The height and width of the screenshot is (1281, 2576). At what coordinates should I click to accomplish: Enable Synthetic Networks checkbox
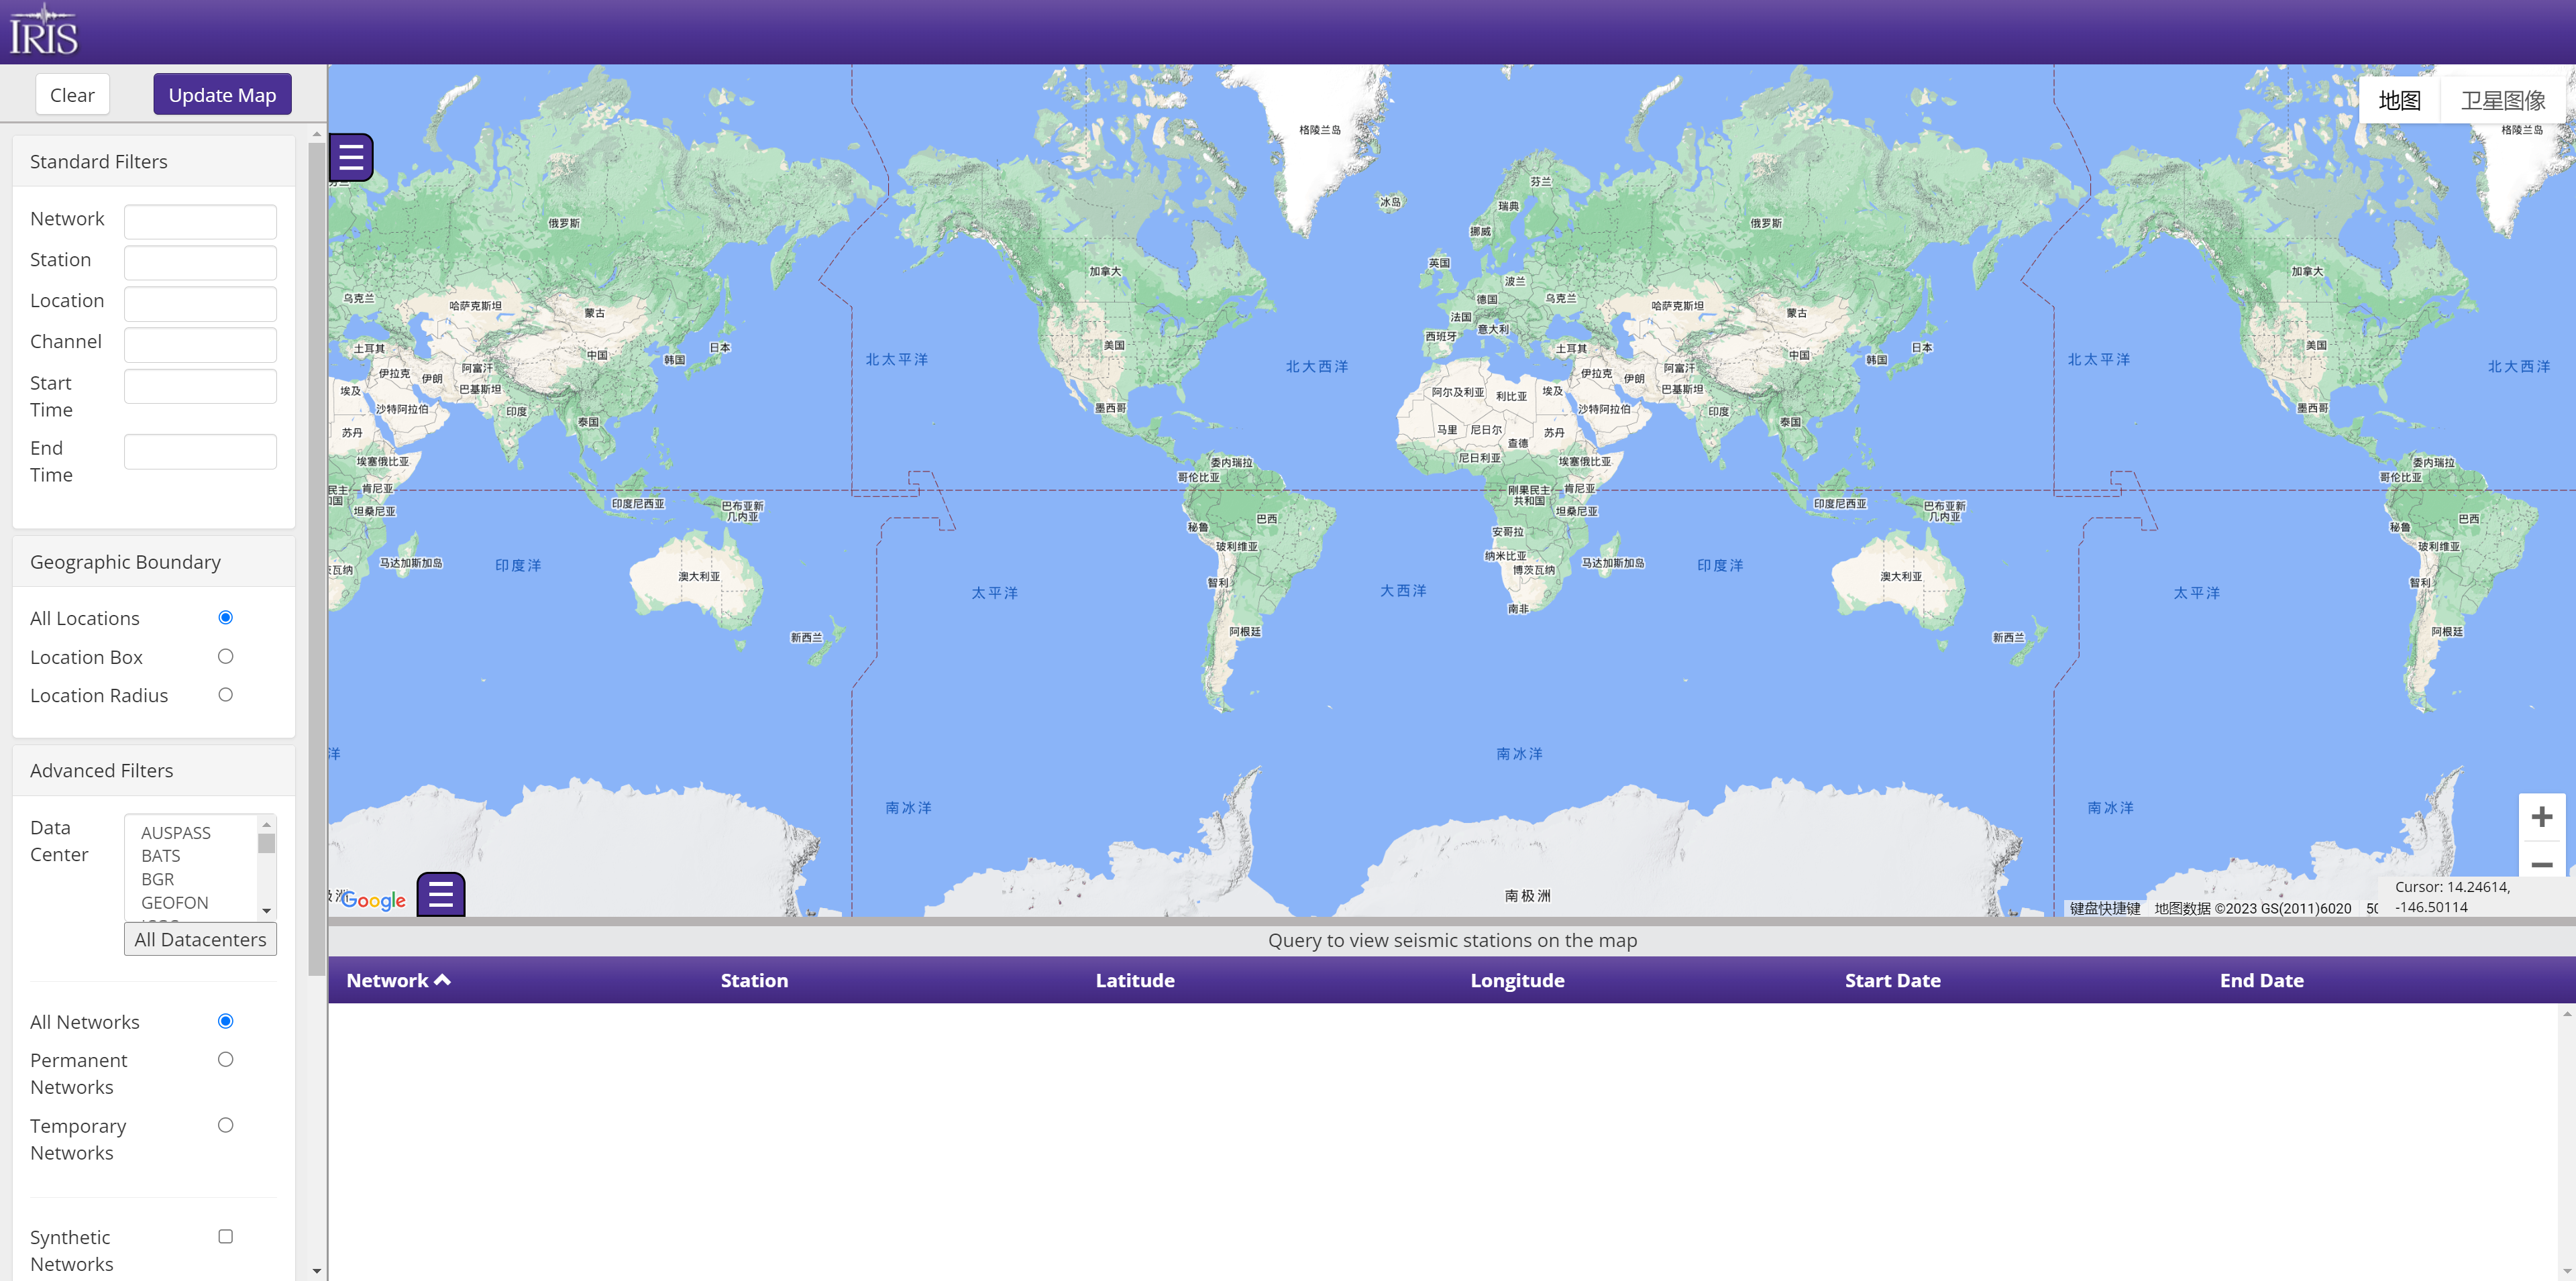(x=226, y=1237)
